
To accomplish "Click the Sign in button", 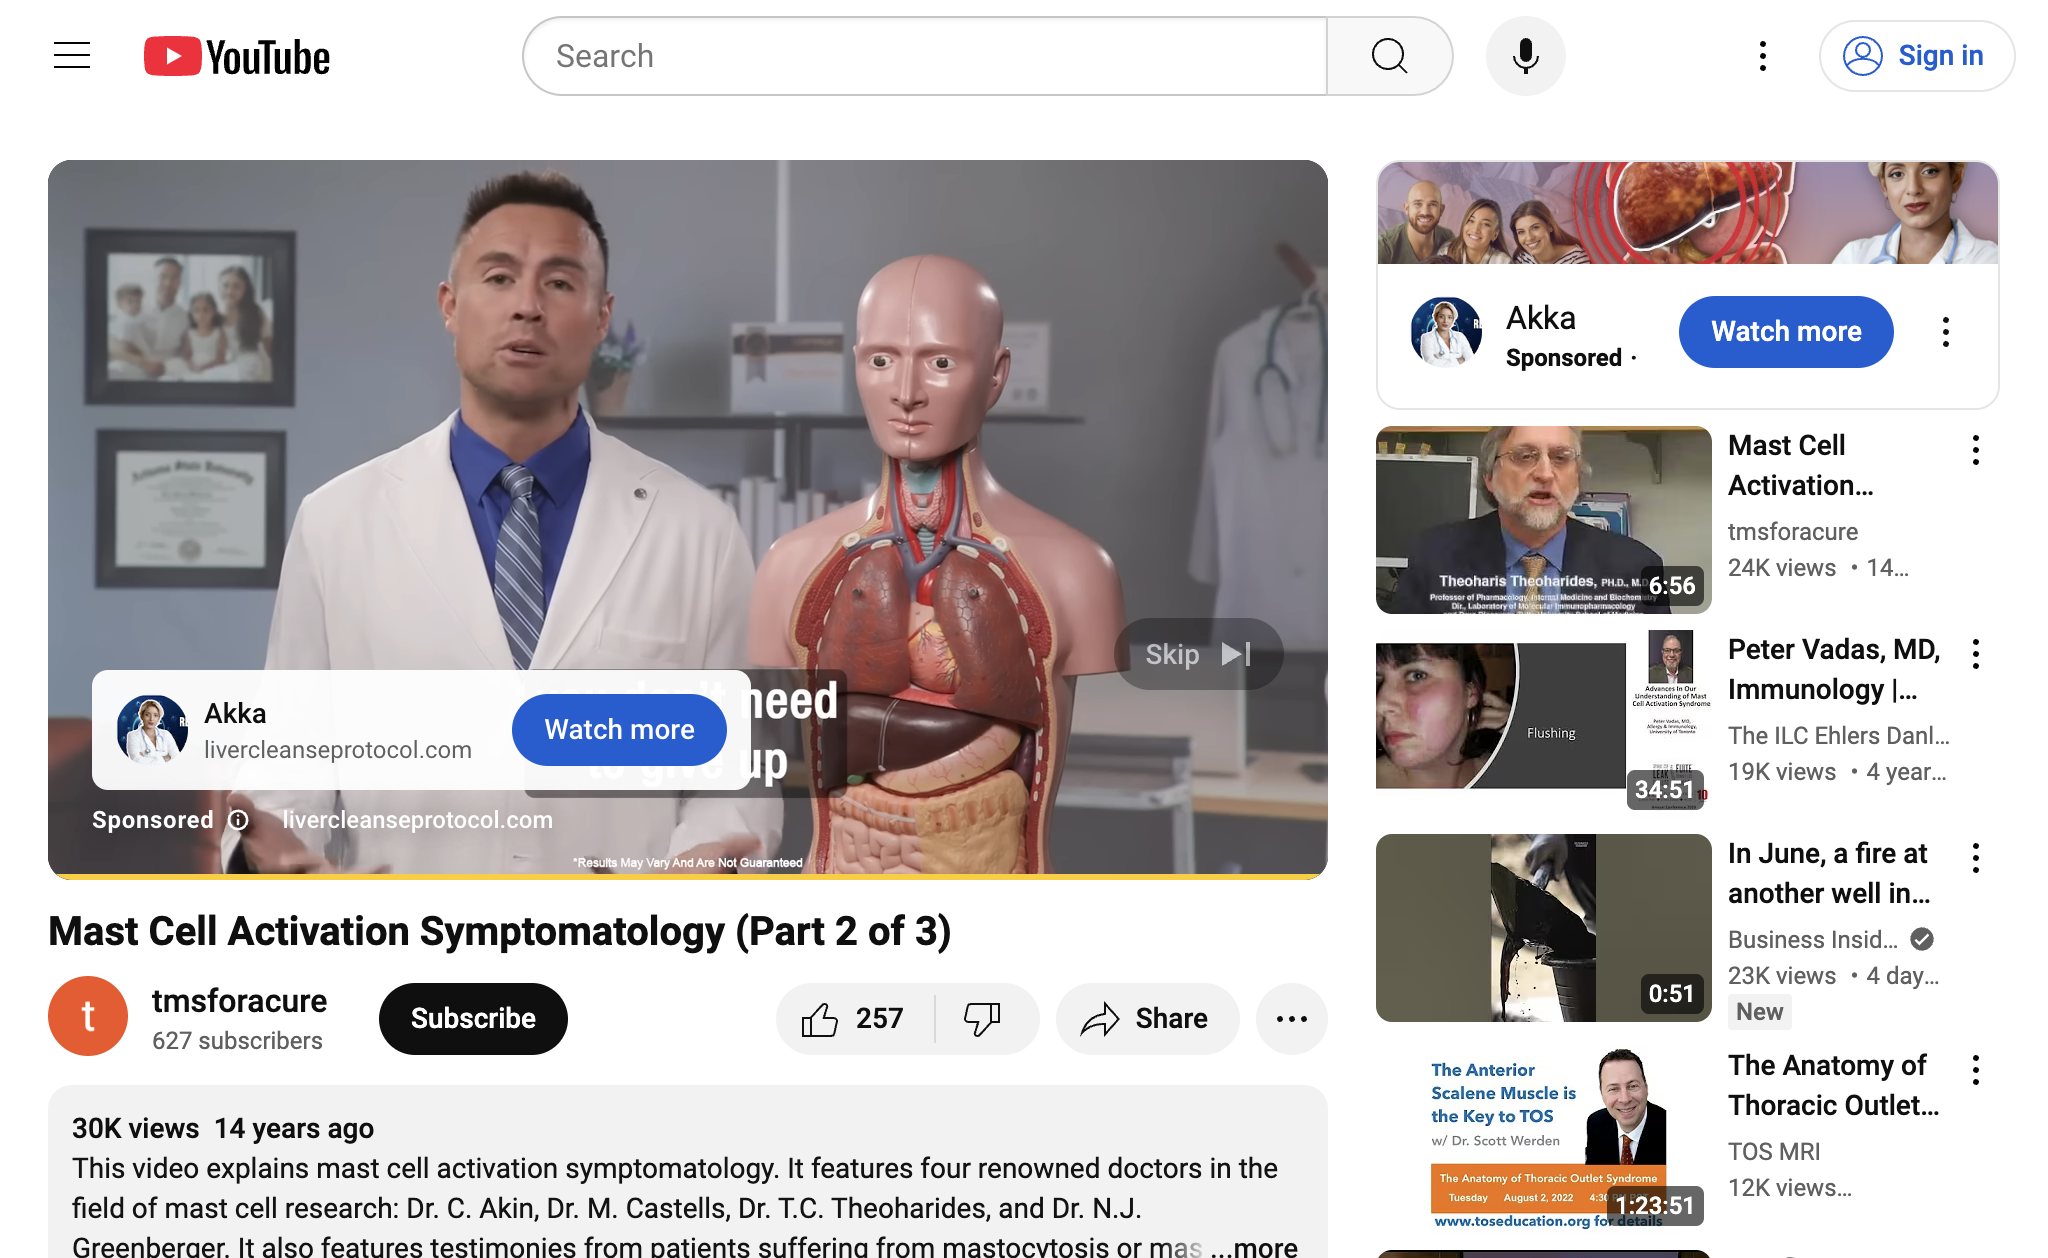I will (x=1916, y=56).
